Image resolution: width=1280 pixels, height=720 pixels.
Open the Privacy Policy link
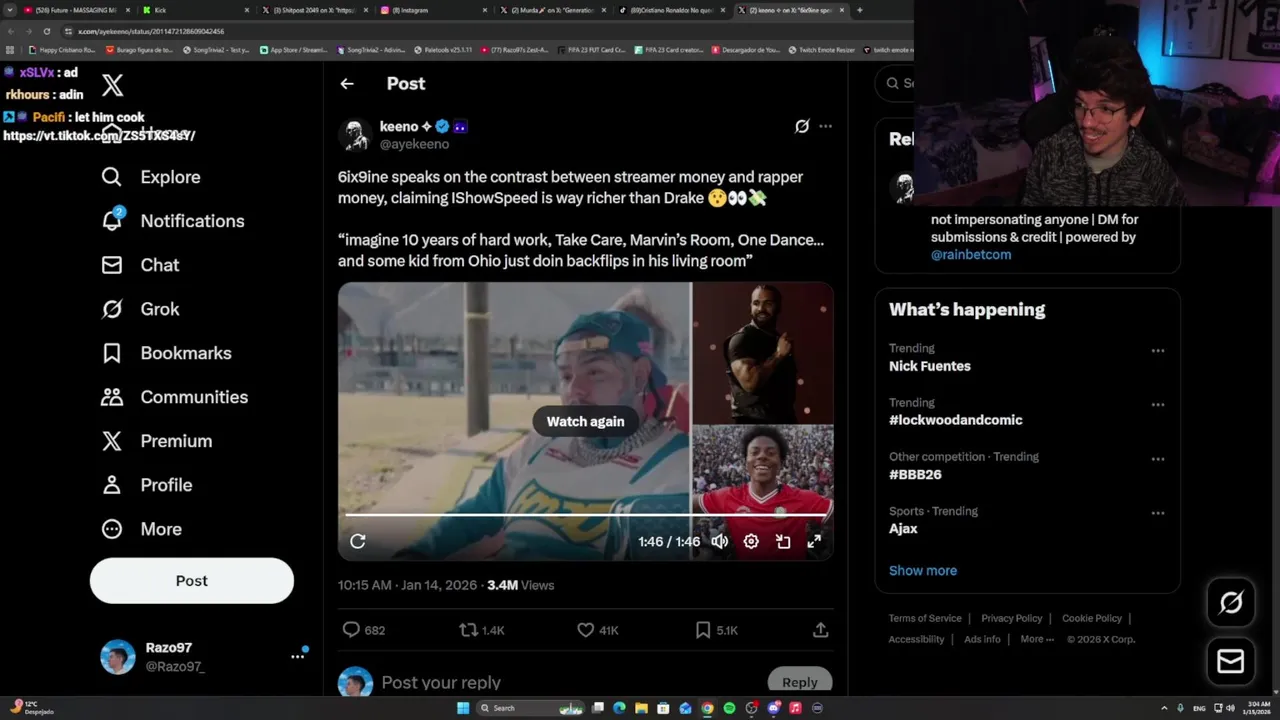pyautogui.click(x=1012, y=618)
